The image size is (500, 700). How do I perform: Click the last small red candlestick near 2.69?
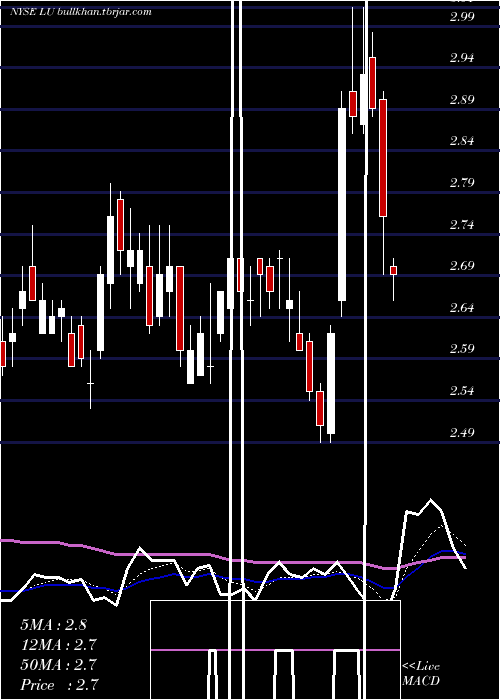point(393,271)
